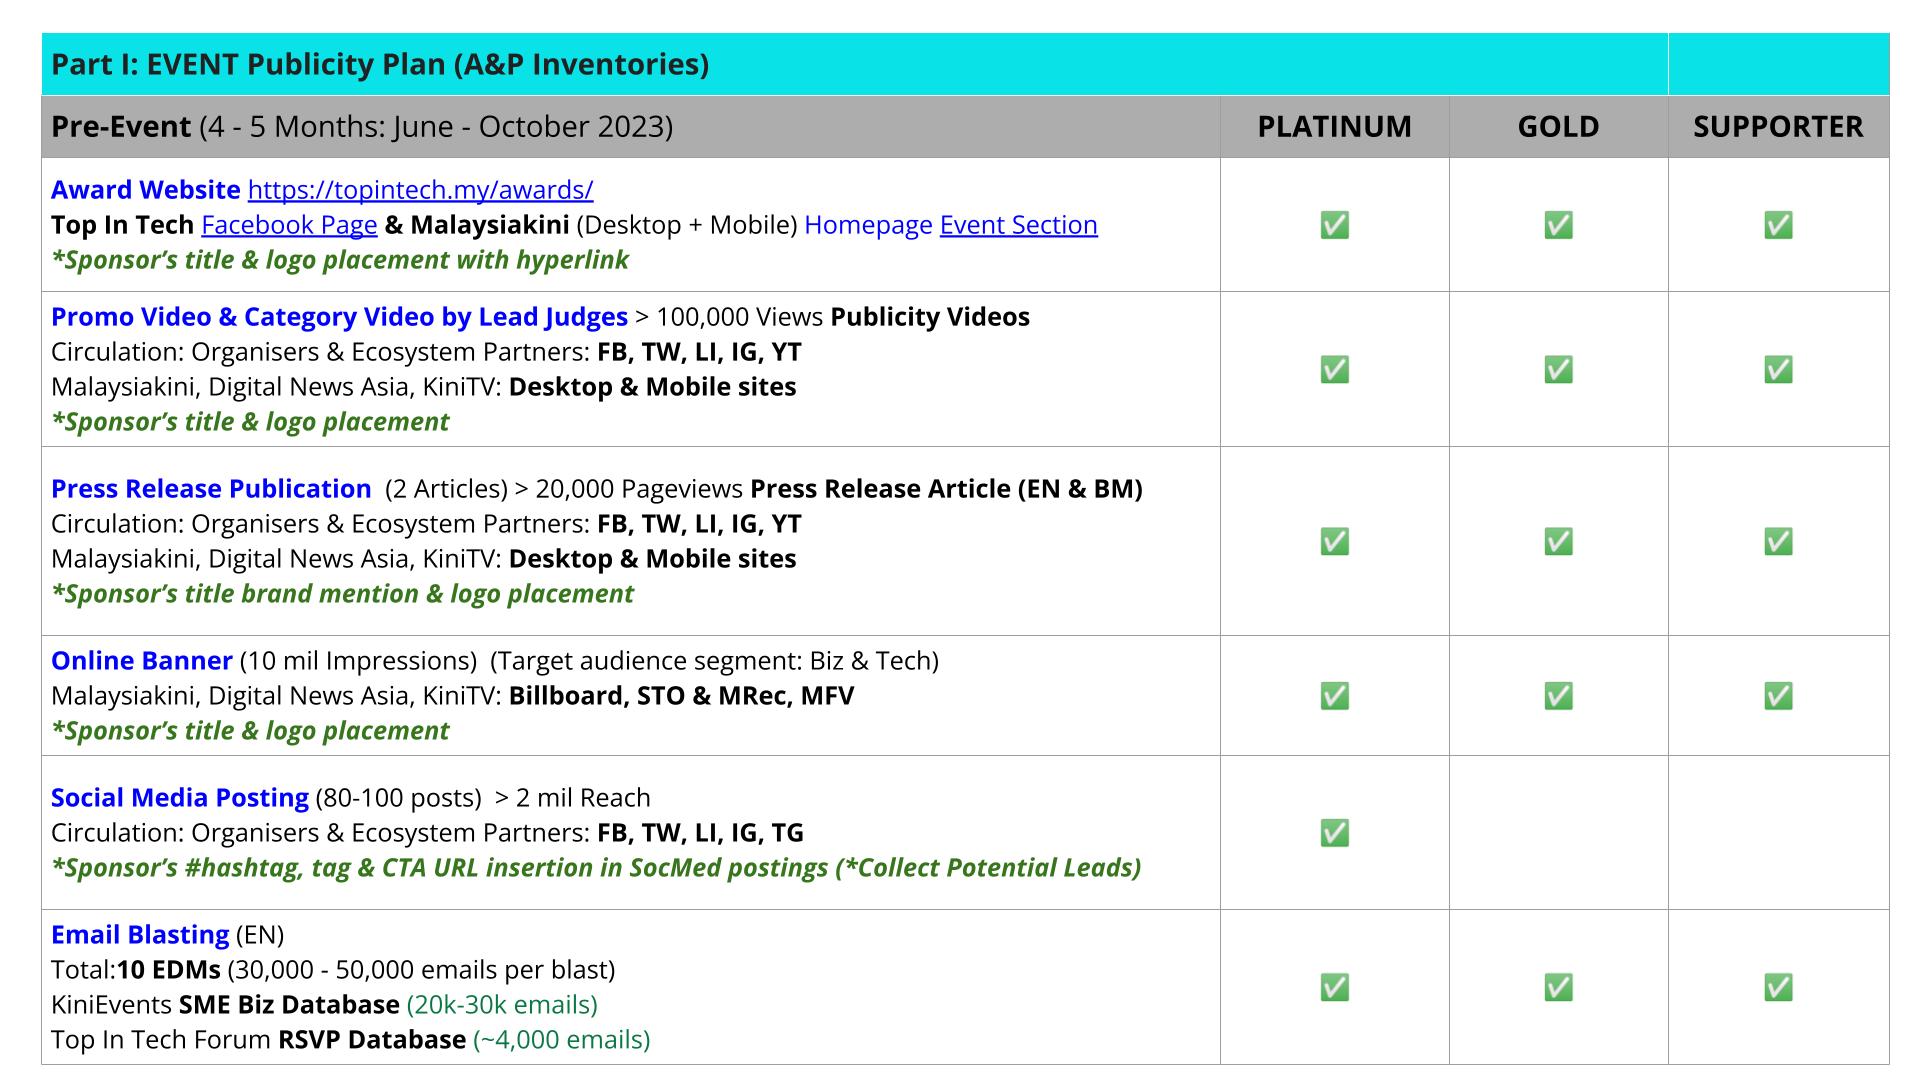Select the GOLD column header
This screenshot has width=1920, height=1080.
point(1558,127)
